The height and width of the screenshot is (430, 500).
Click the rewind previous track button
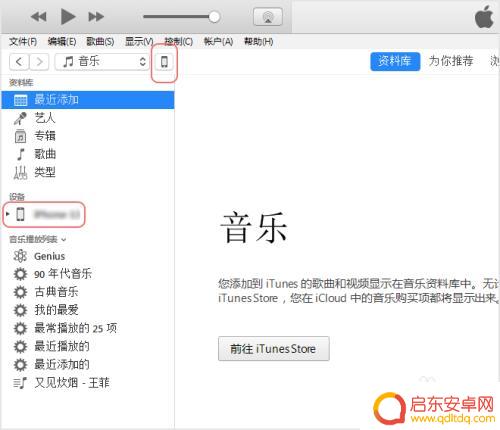pos(39,17)
